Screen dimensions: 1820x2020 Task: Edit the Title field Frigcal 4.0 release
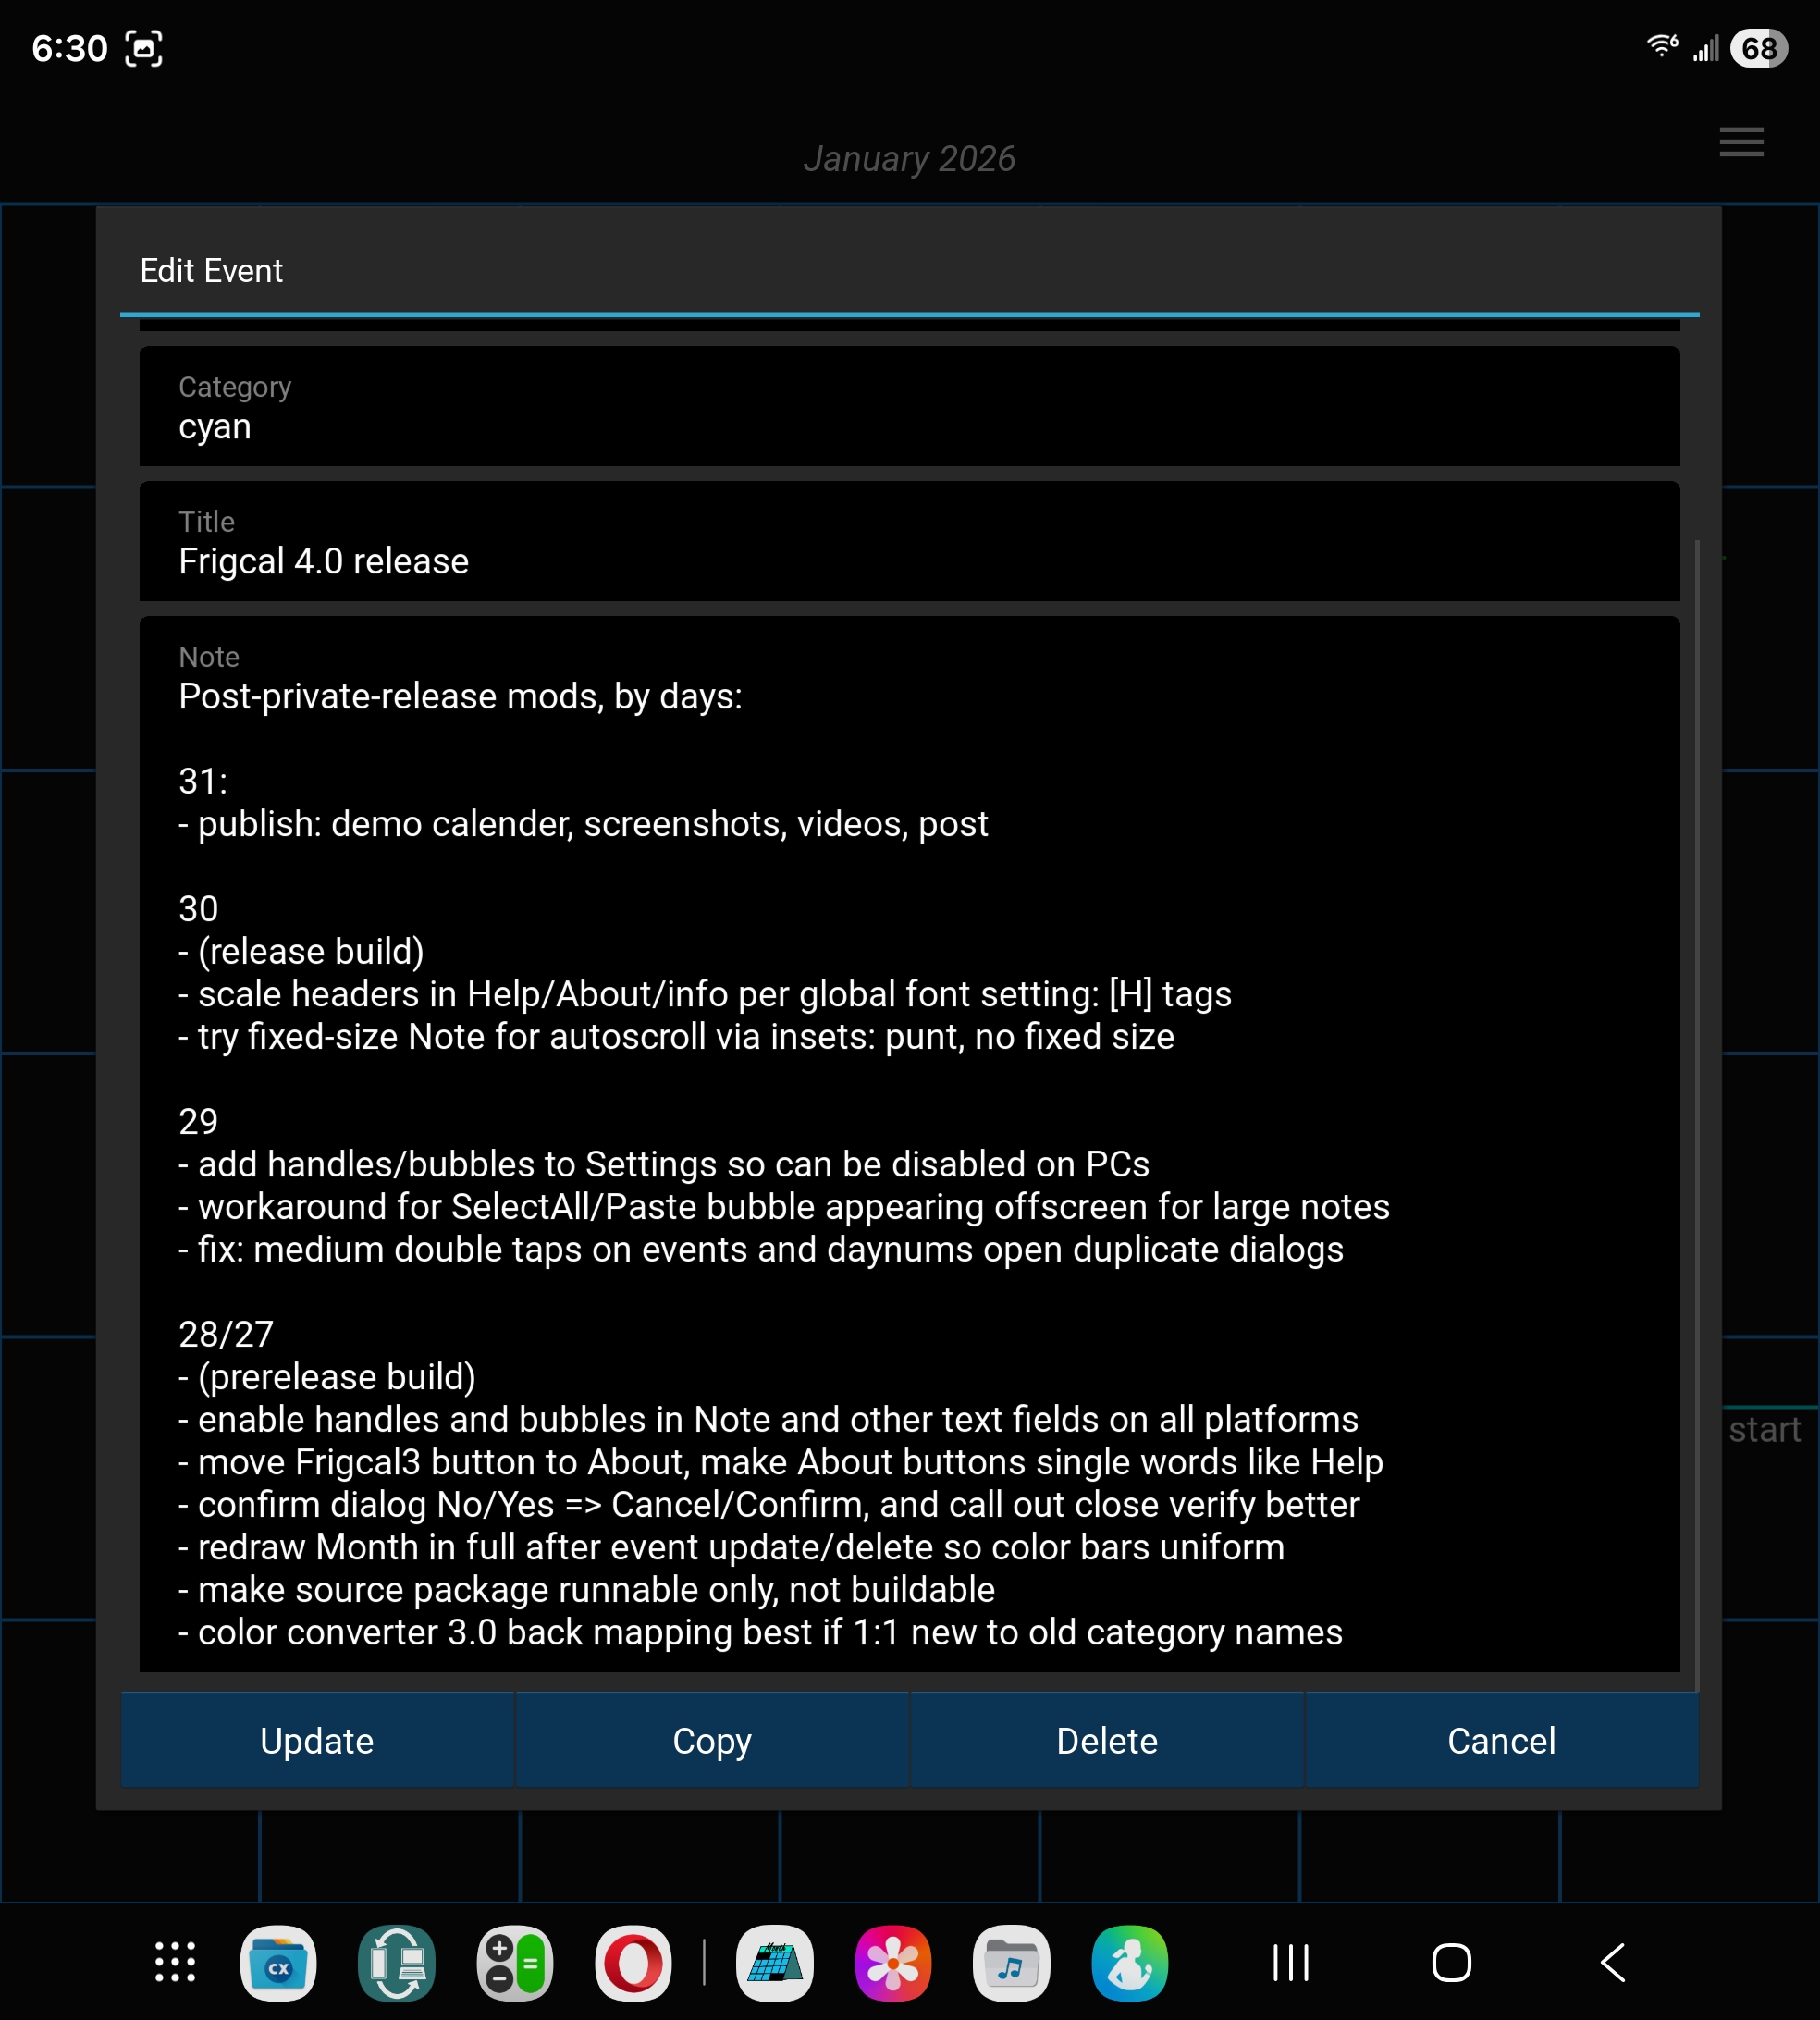coord(908,543)
